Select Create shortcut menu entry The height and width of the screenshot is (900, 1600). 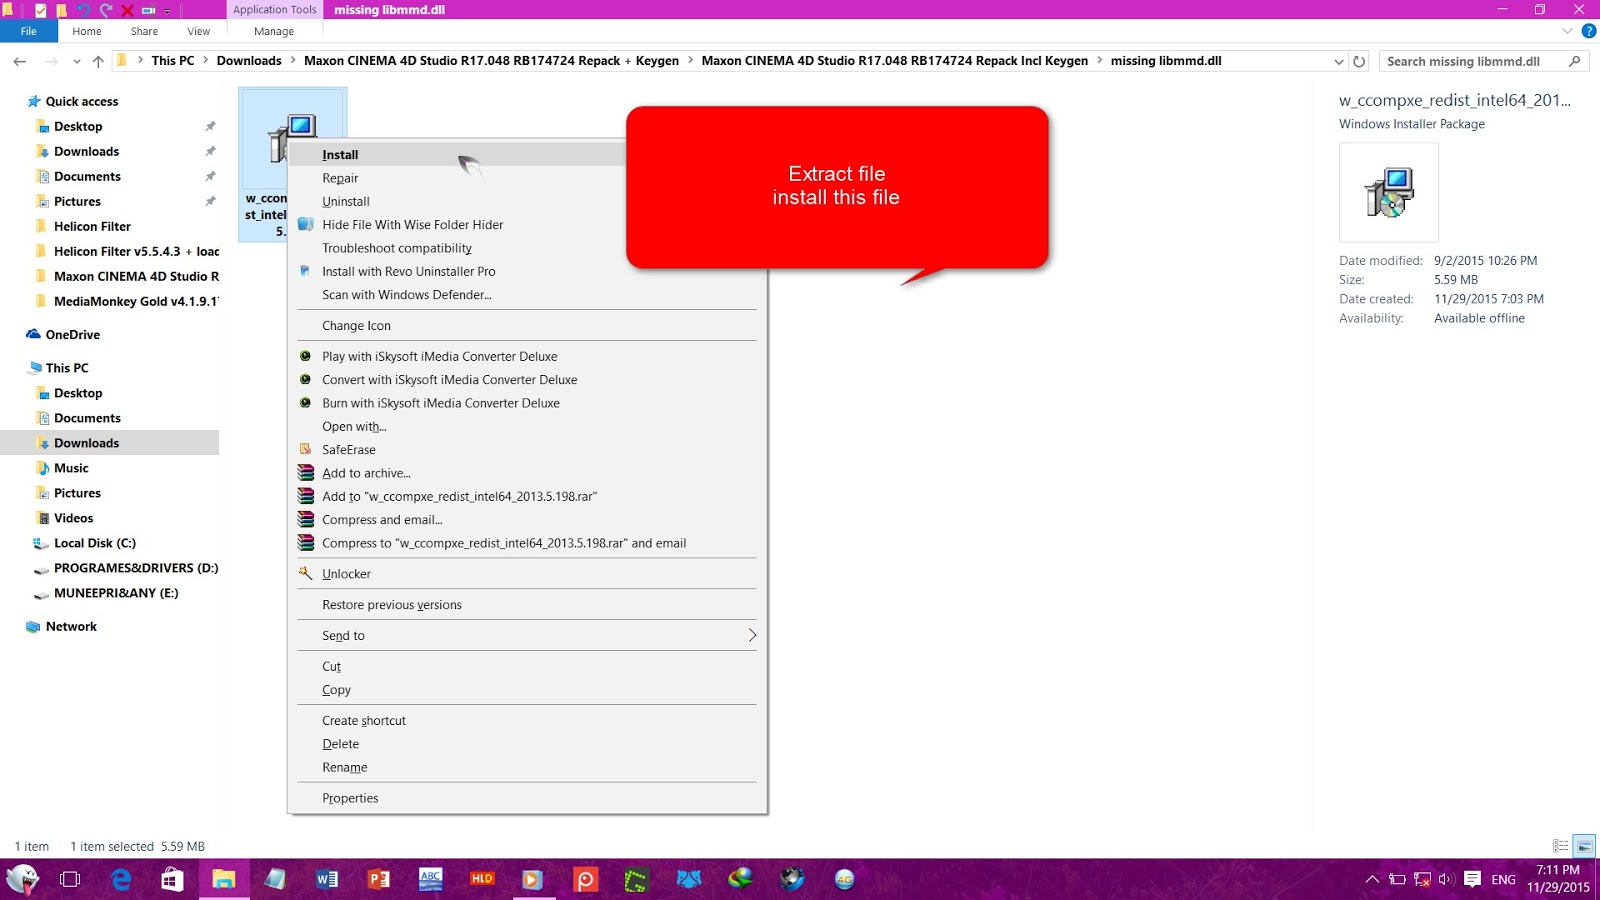click(x=527, y=721)
